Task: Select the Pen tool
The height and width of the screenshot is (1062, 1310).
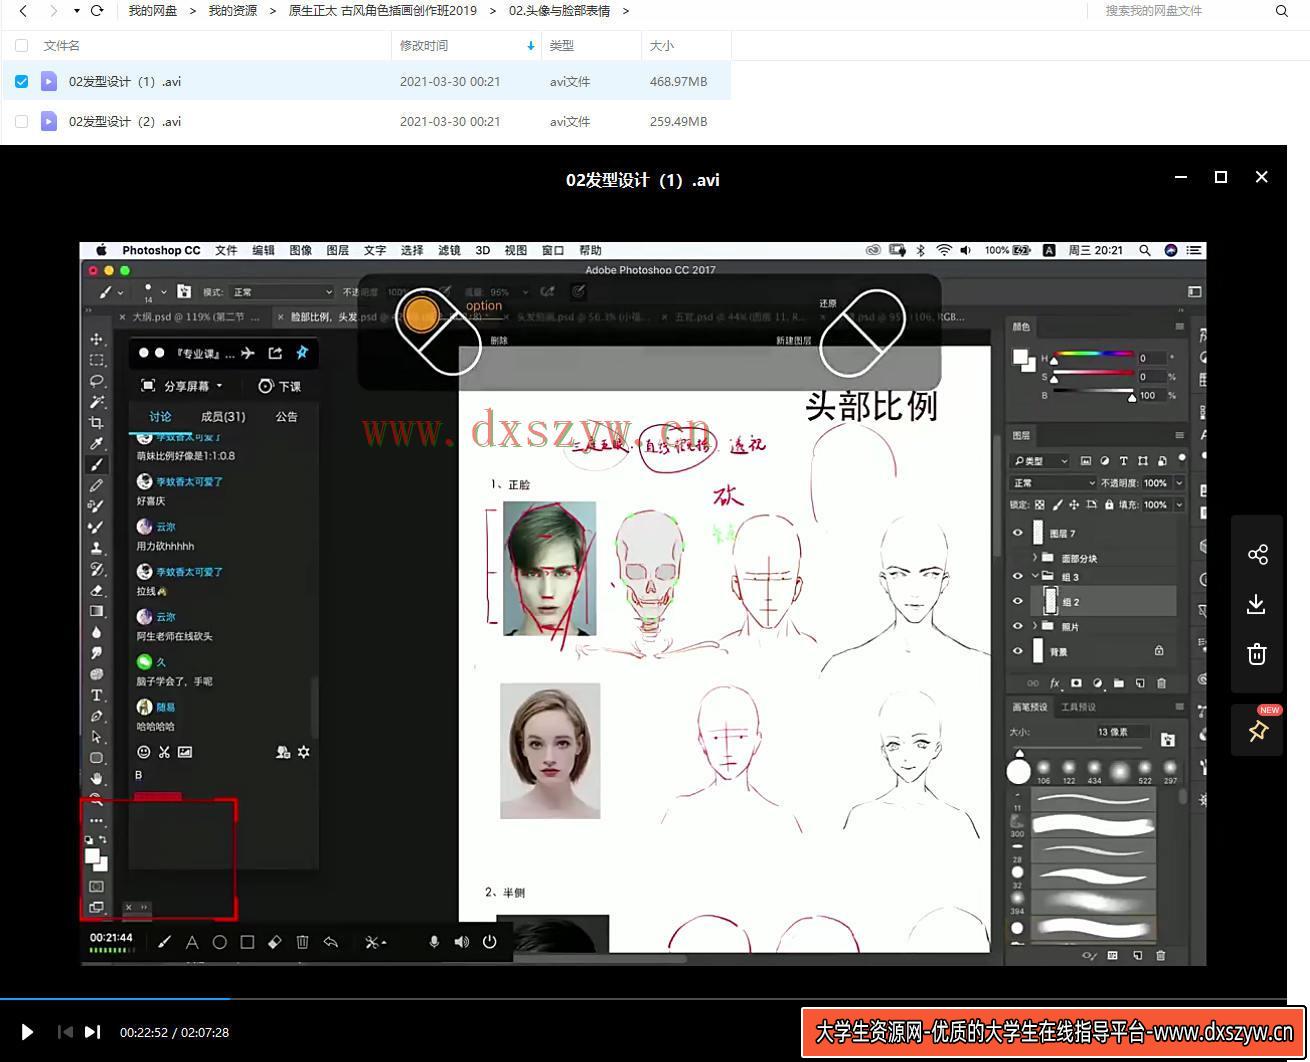Action: pos(97,716)
